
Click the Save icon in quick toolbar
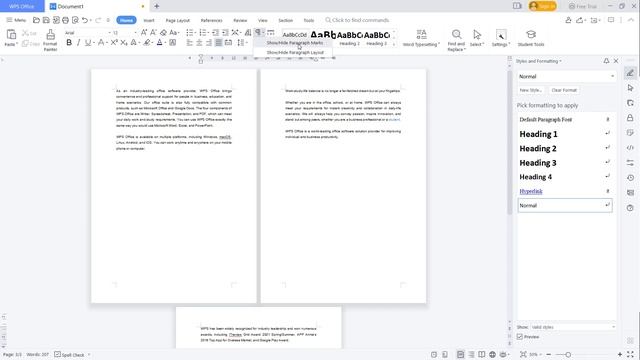[x=46, y=20]
